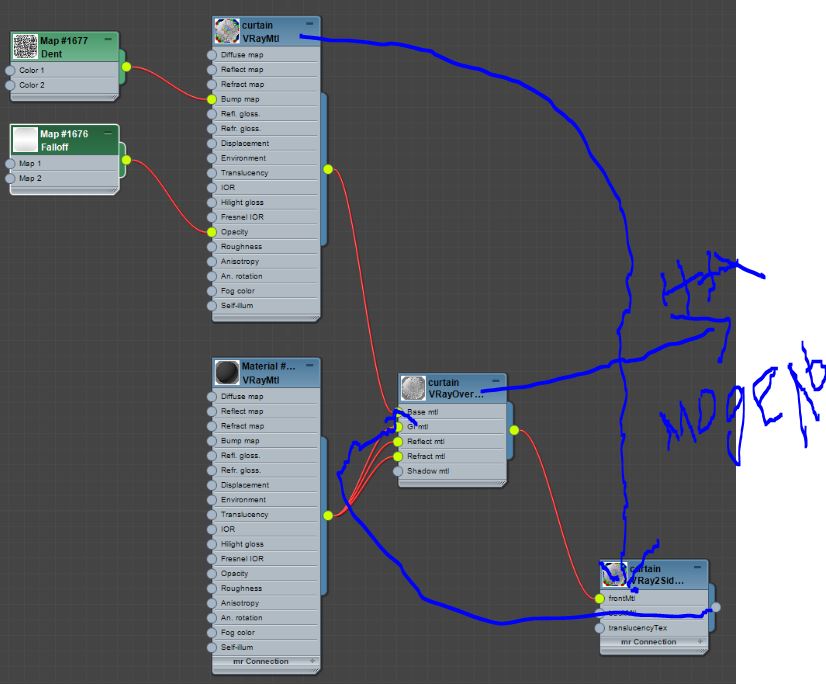Click the Falloff node output socket
This screenshot has width=826, height=685.
pyautogui.click(x=126, y=159)
